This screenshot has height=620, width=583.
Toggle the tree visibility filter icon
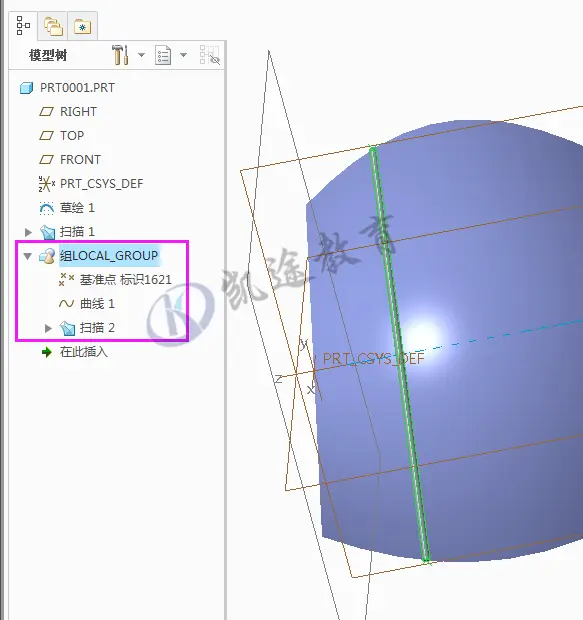pyautogui.click(x=210, y=55)
